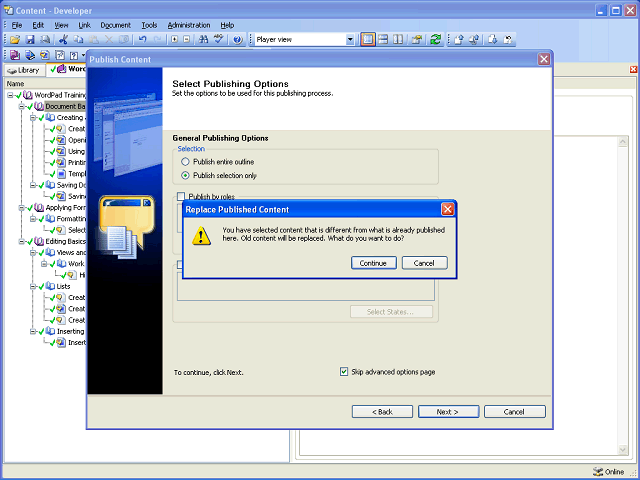Close the Replace Published Content dialog

[447, 209]
